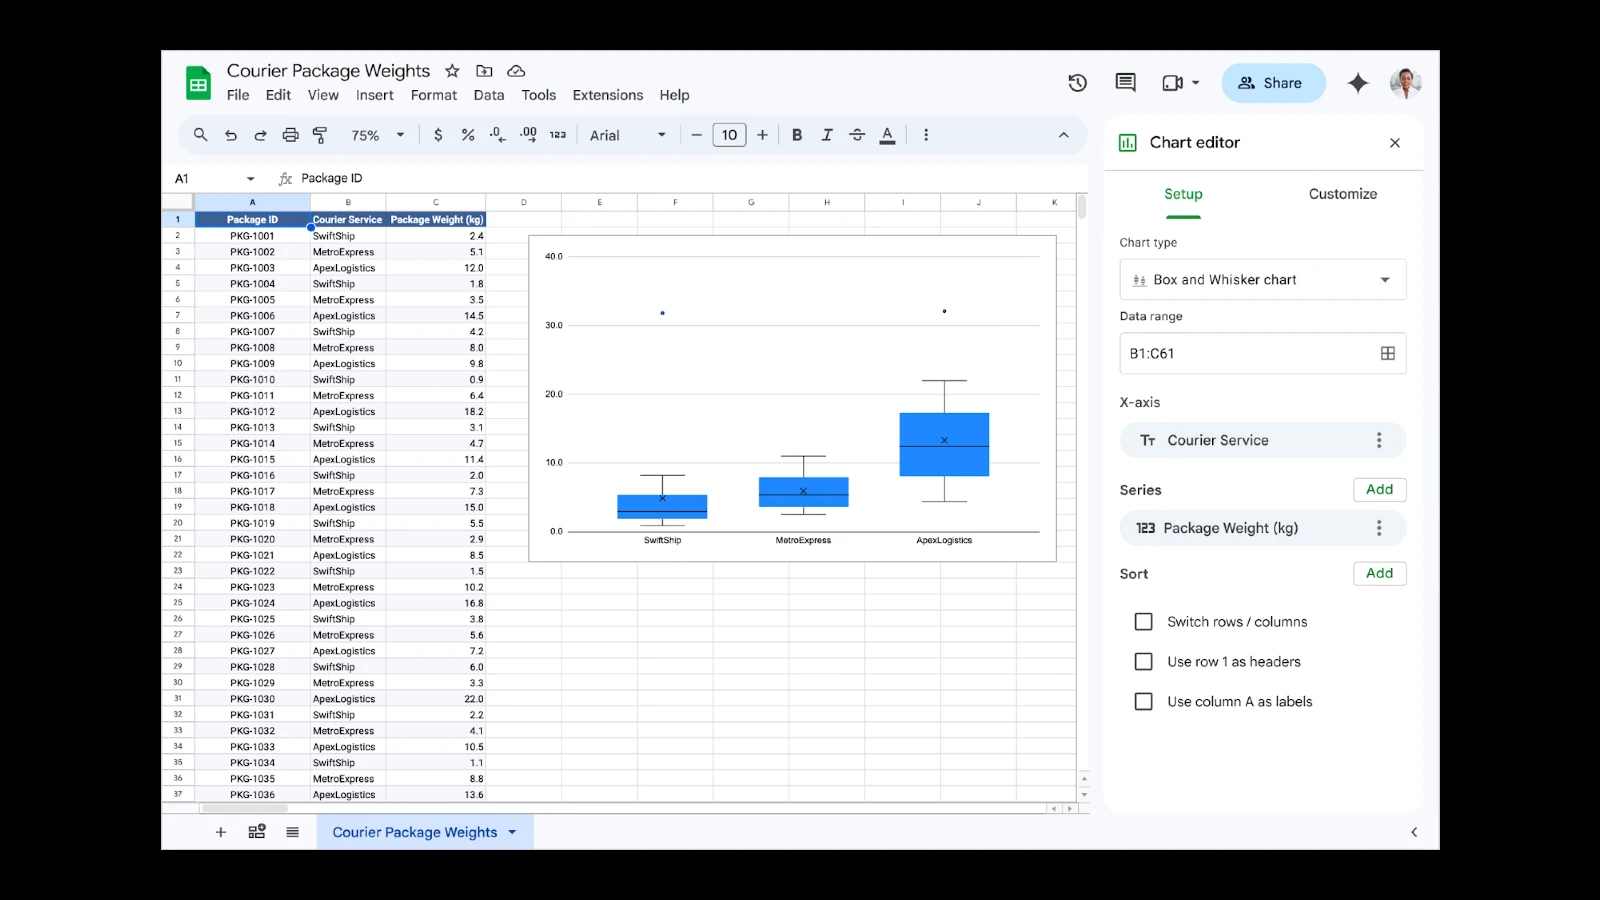Open version history clock icon
This screenshot has width=1600, height=900.
tap(1077, 83)
